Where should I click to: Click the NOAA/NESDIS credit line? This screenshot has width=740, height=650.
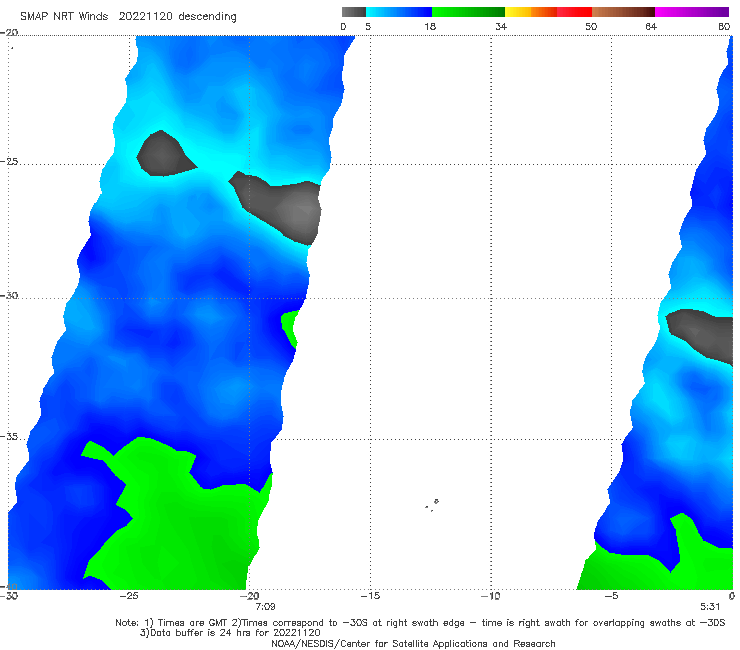point(413,644)
